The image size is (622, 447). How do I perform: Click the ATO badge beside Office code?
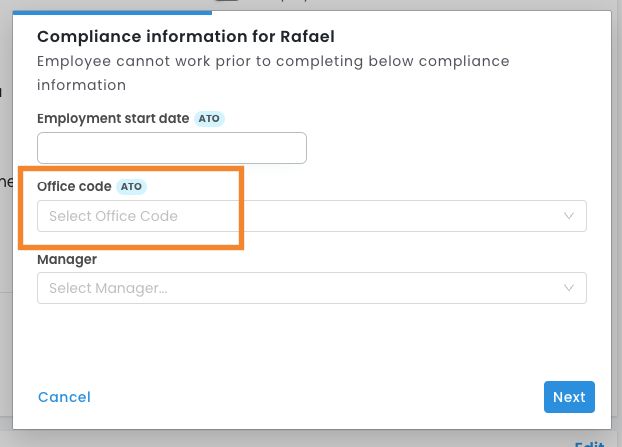[x=132, y=186]
